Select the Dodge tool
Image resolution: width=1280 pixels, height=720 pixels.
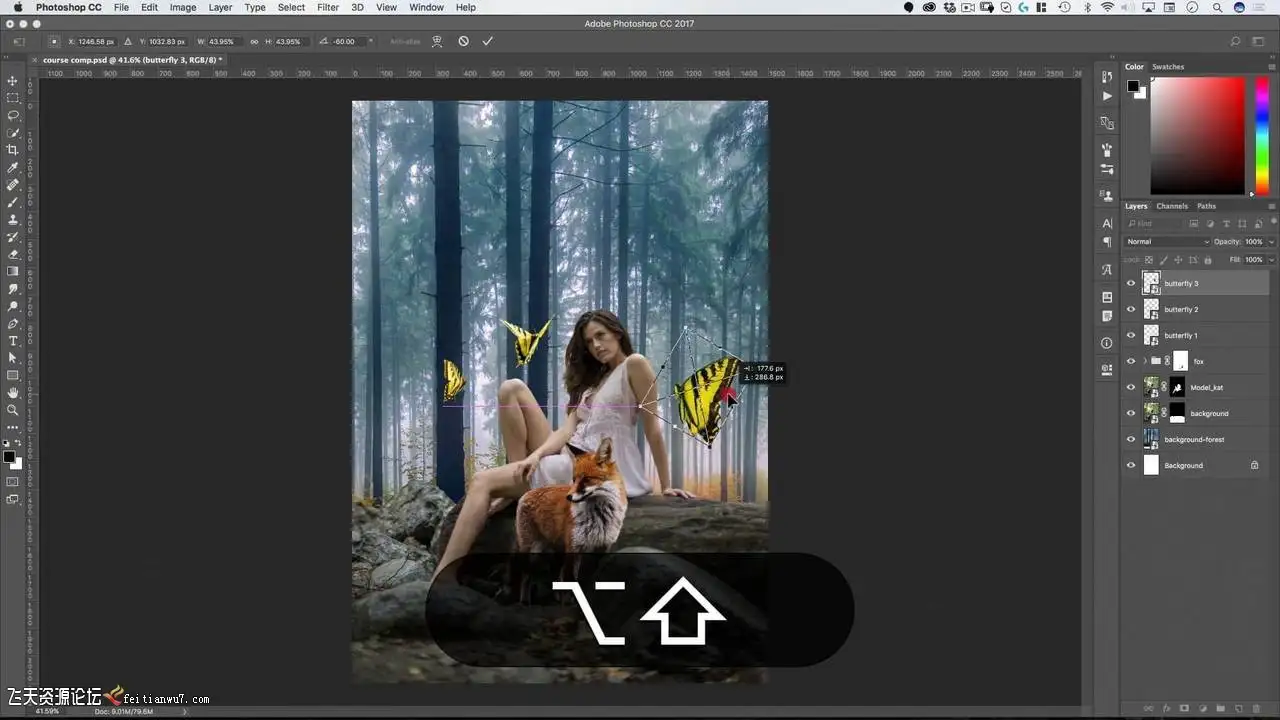(x=13, y=306)
